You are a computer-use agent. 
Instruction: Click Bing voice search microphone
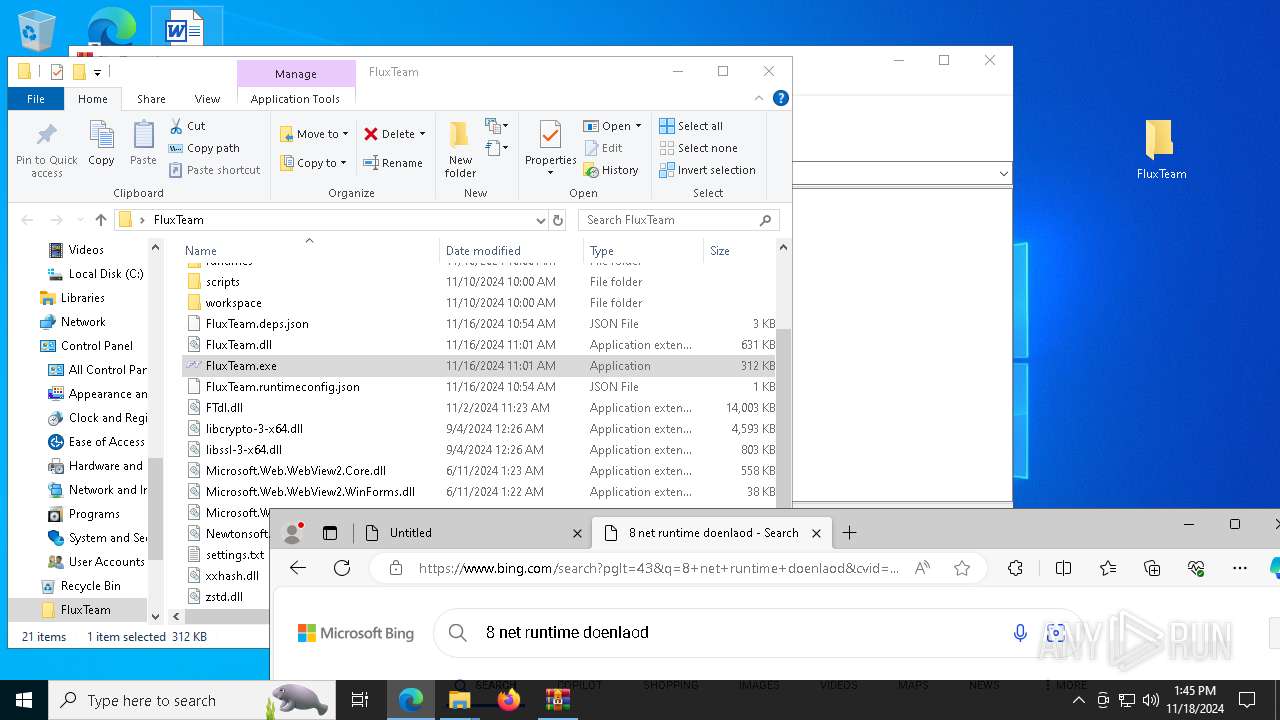point(1020,633)
